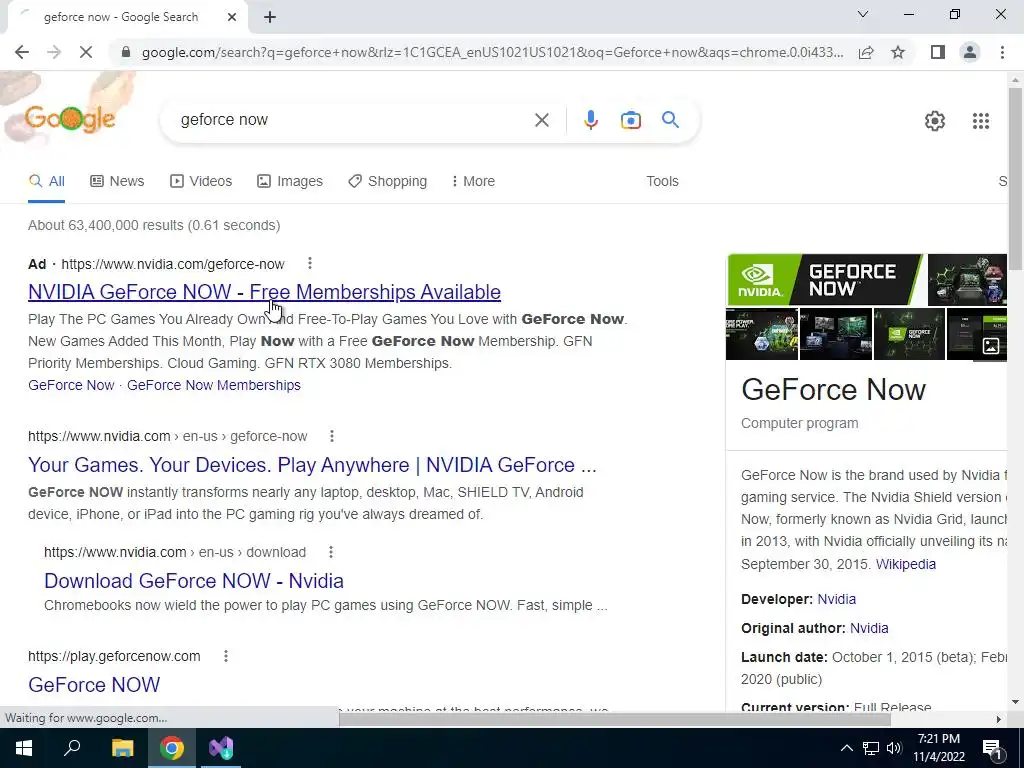Open NVIDIA GeForce NOW Free Memberships ad link

tap(264, 292)
